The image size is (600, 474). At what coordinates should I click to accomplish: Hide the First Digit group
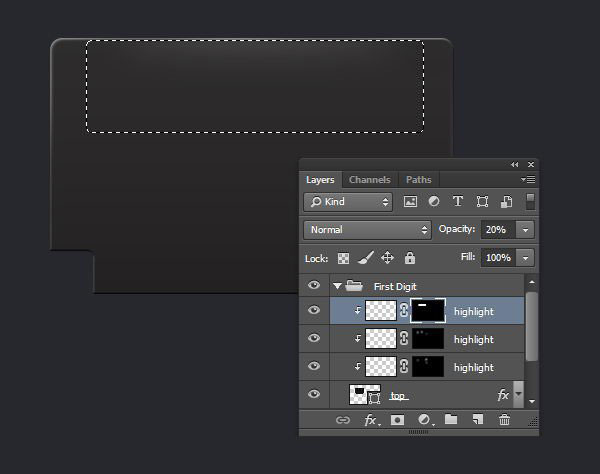(x=314, y=285)
